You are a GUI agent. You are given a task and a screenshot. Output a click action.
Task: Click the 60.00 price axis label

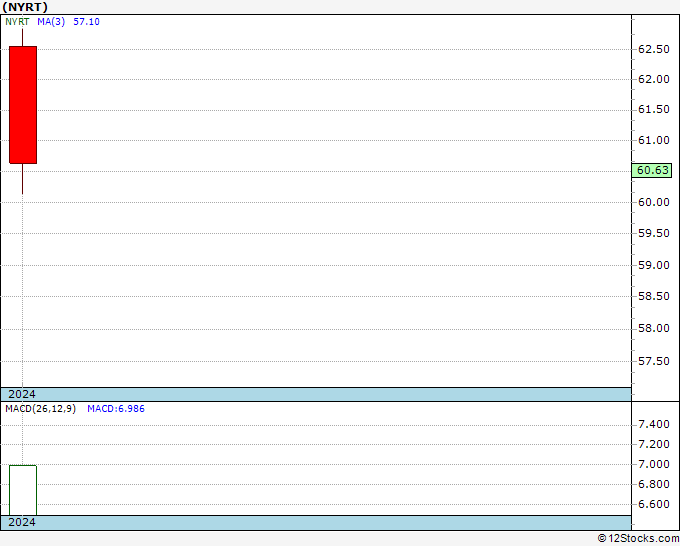point(654,203)
